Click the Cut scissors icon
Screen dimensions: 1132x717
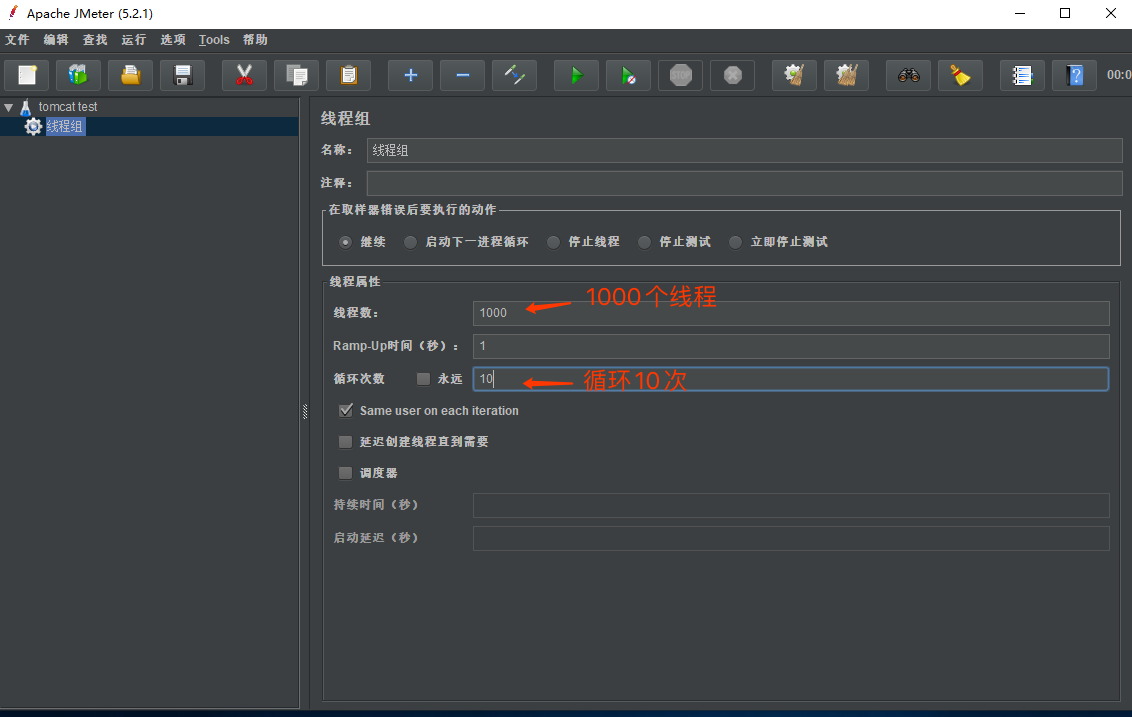click(x=244, y=75)
